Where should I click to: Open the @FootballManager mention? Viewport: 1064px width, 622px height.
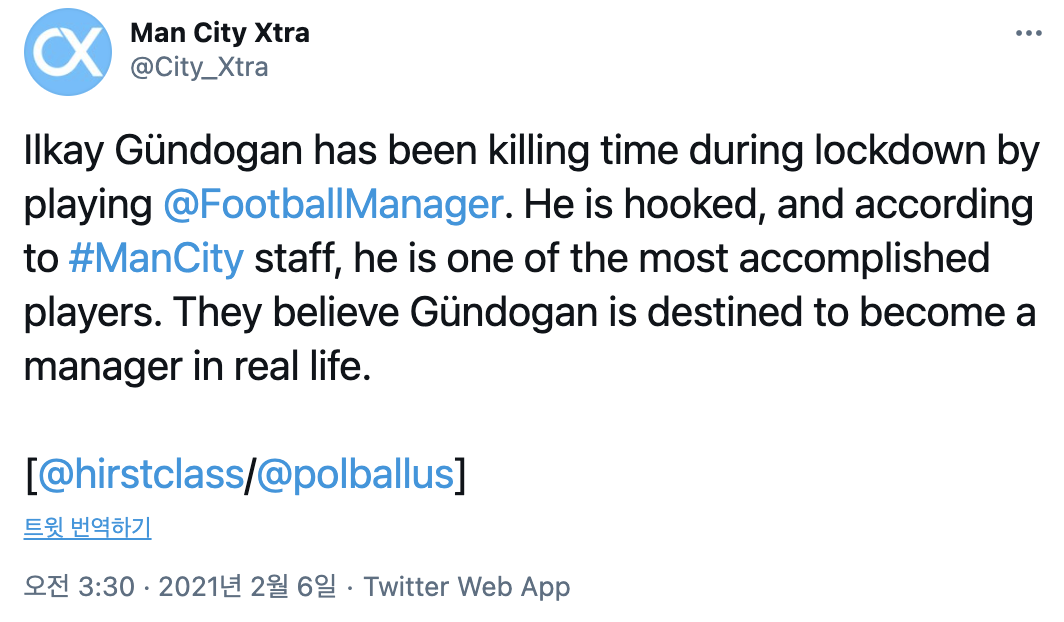coord(331,205)
